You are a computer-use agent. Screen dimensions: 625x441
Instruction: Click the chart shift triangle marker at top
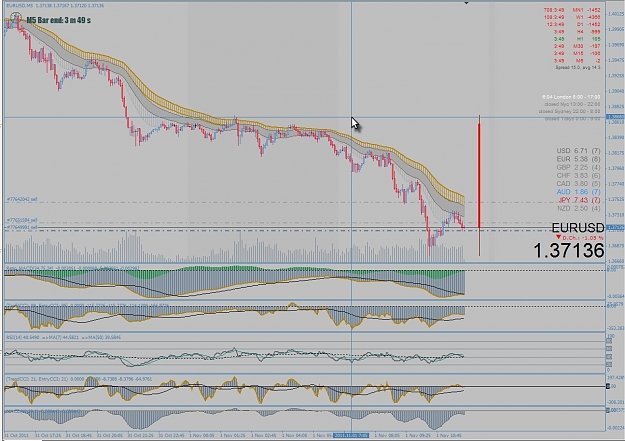point(466,3)
